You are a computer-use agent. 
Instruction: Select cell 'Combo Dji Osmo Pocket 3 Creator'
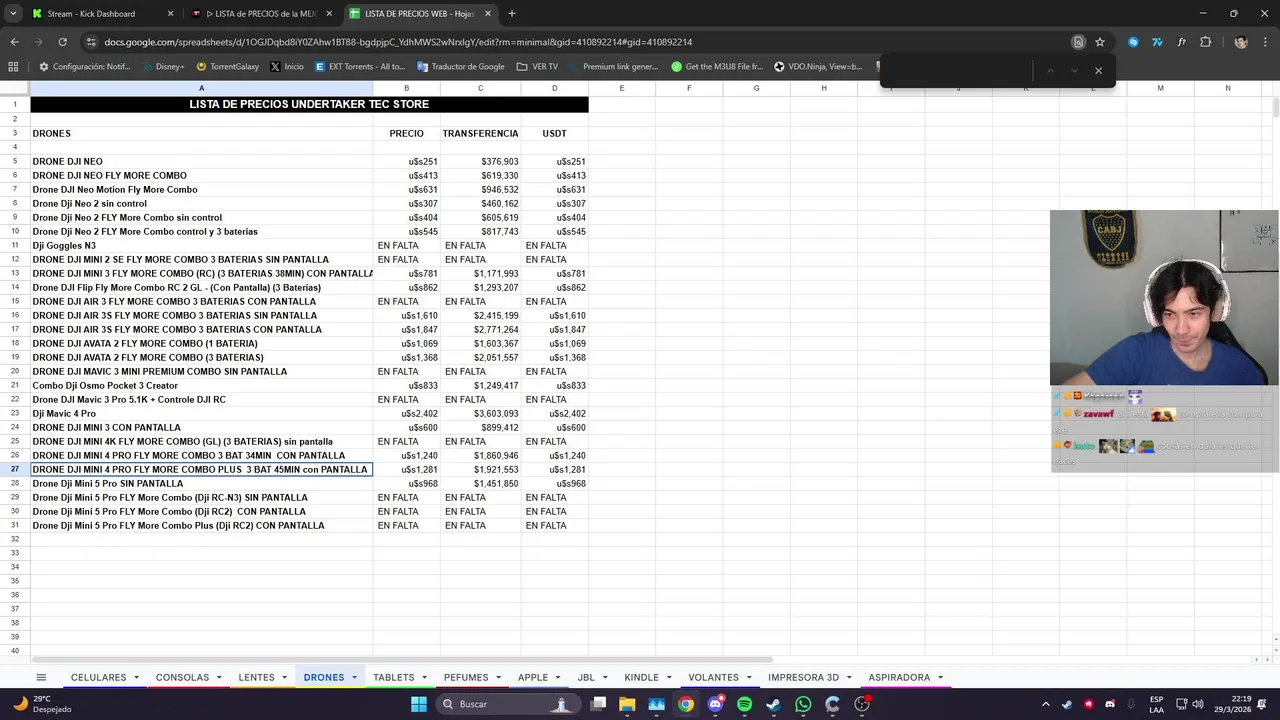[x=201, y=385]
